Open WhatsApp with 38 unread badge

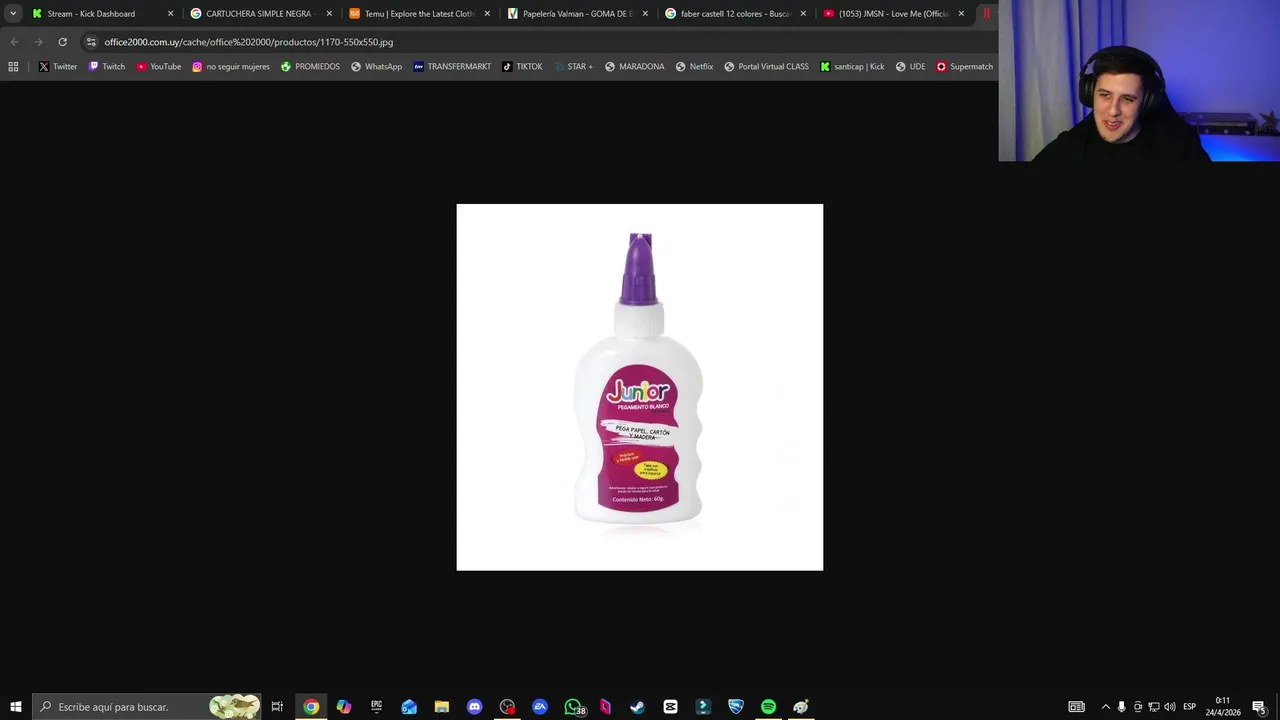(573, 707)
